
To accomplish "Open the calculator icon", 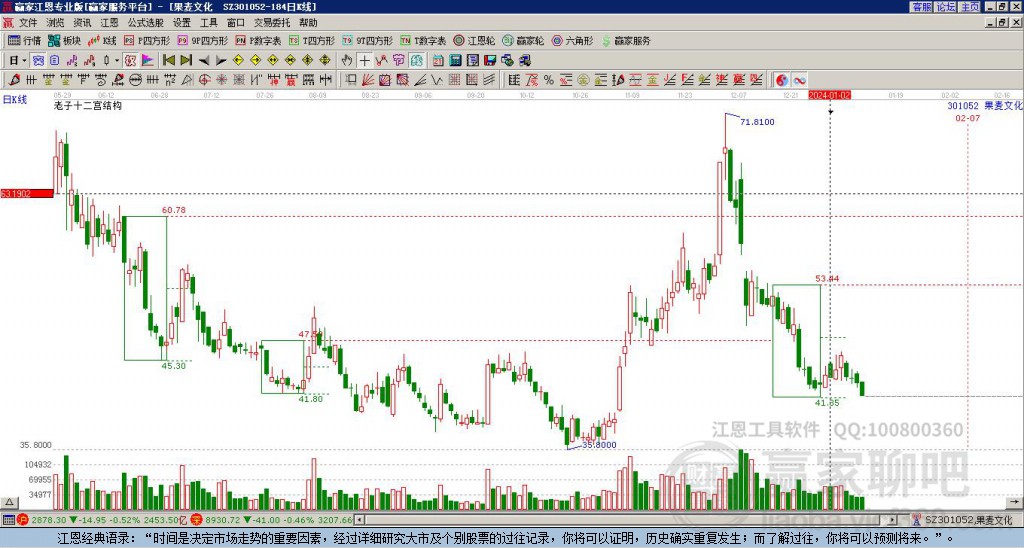I will click(x=455, y=61).
